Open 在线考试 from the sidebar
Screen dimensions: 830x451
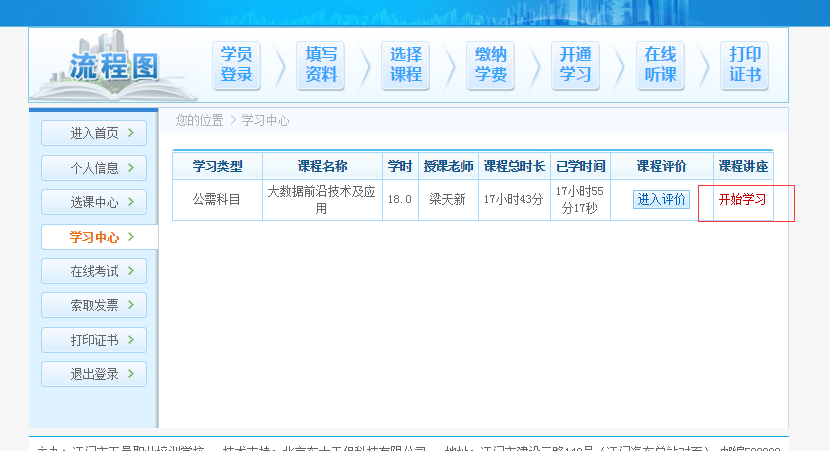(x=94, y=271)
